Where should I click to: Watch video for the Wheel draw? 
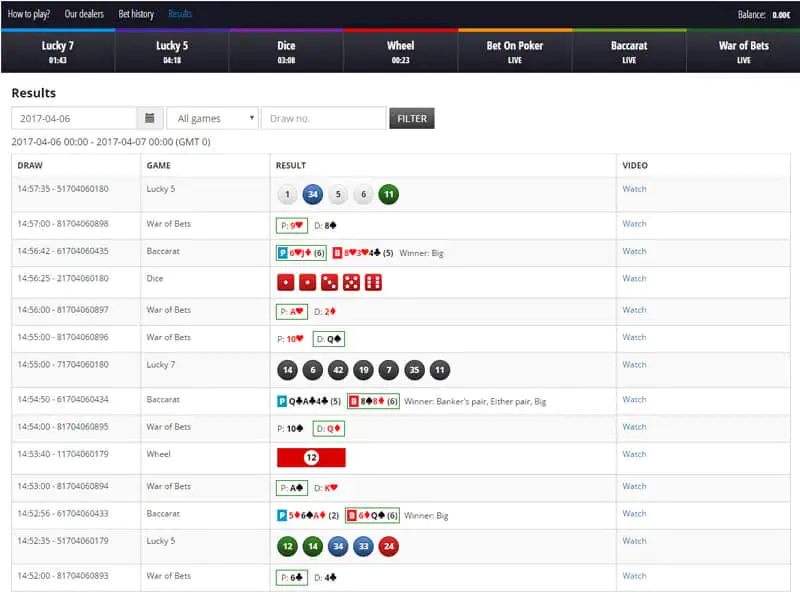[x=634, y=454]
